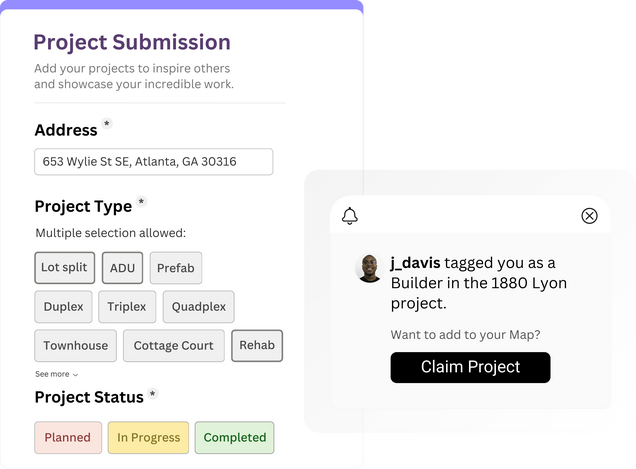Toggle the ADU project type
This screenshot has height=469, width=636.
(x=122, y=268)
